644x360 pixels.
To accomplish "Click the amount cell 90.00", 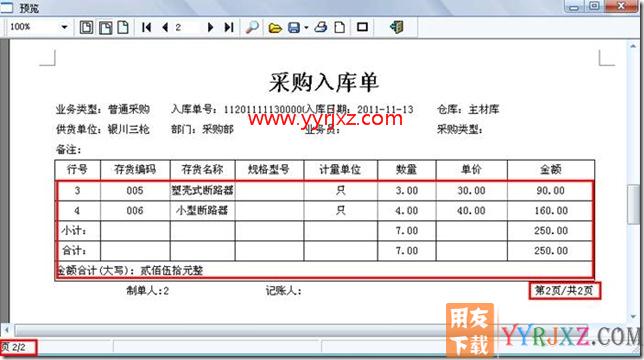I will pos(551,190).
